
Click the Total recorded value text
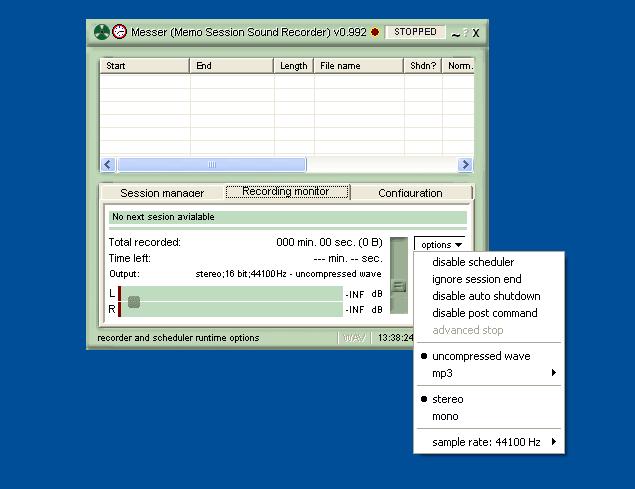pyautogui.click(x=329, y=242)
